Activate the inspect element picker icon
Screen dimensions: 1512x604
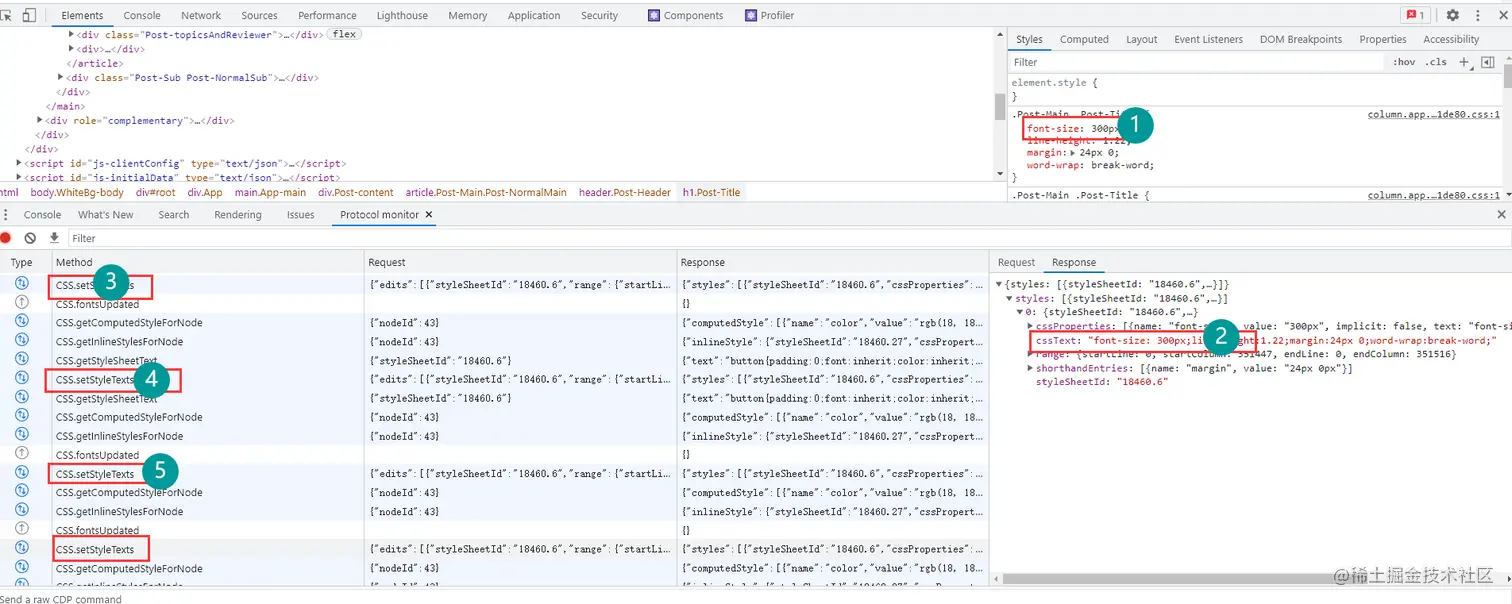[8, 15]
